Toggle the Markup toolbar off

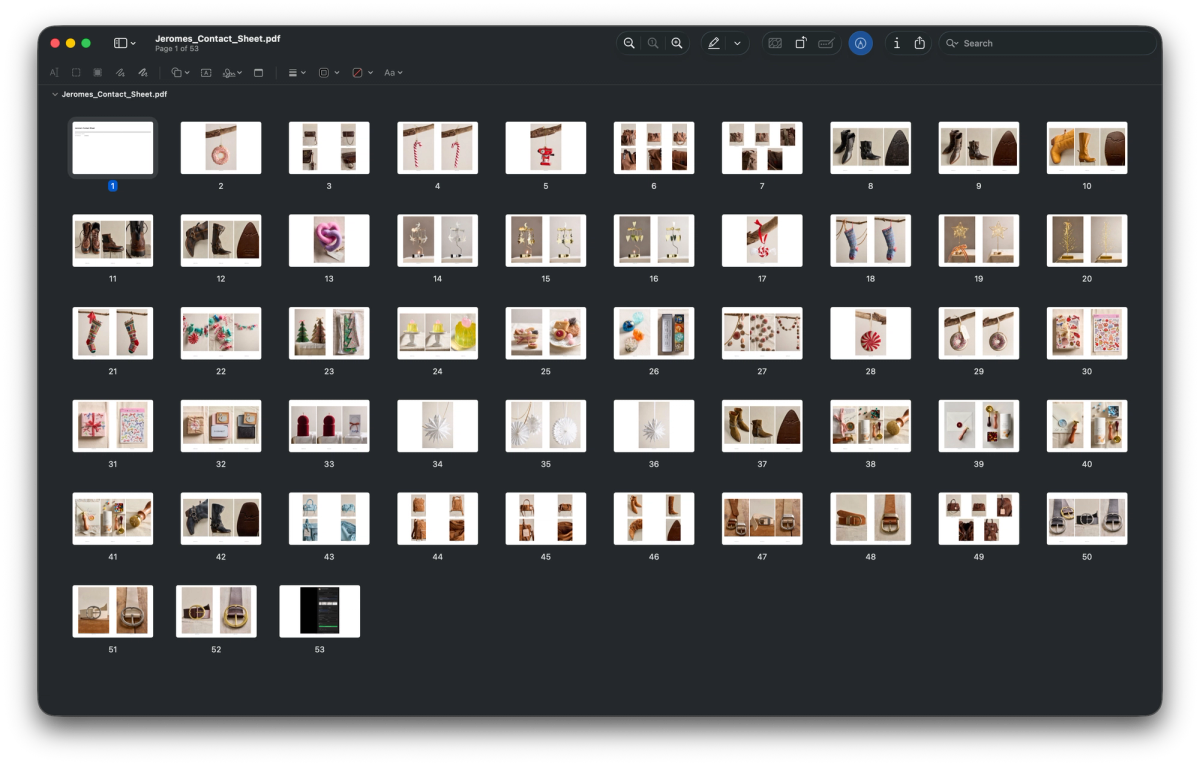click(x=860, y=43)
